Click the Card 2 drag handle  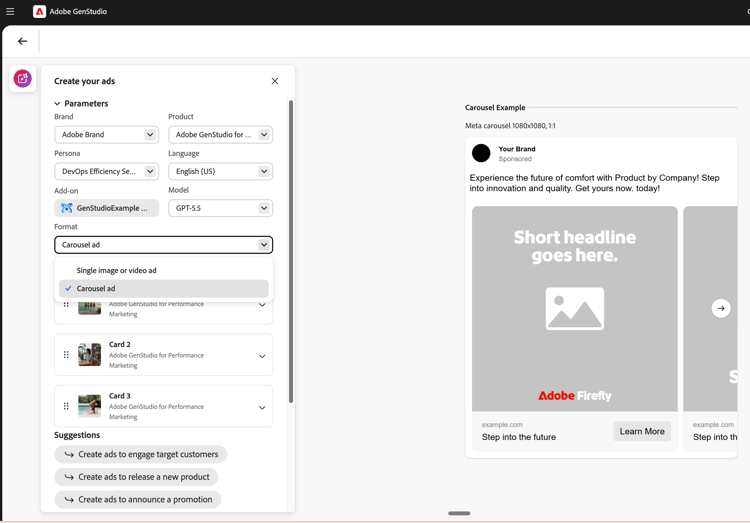66,355
